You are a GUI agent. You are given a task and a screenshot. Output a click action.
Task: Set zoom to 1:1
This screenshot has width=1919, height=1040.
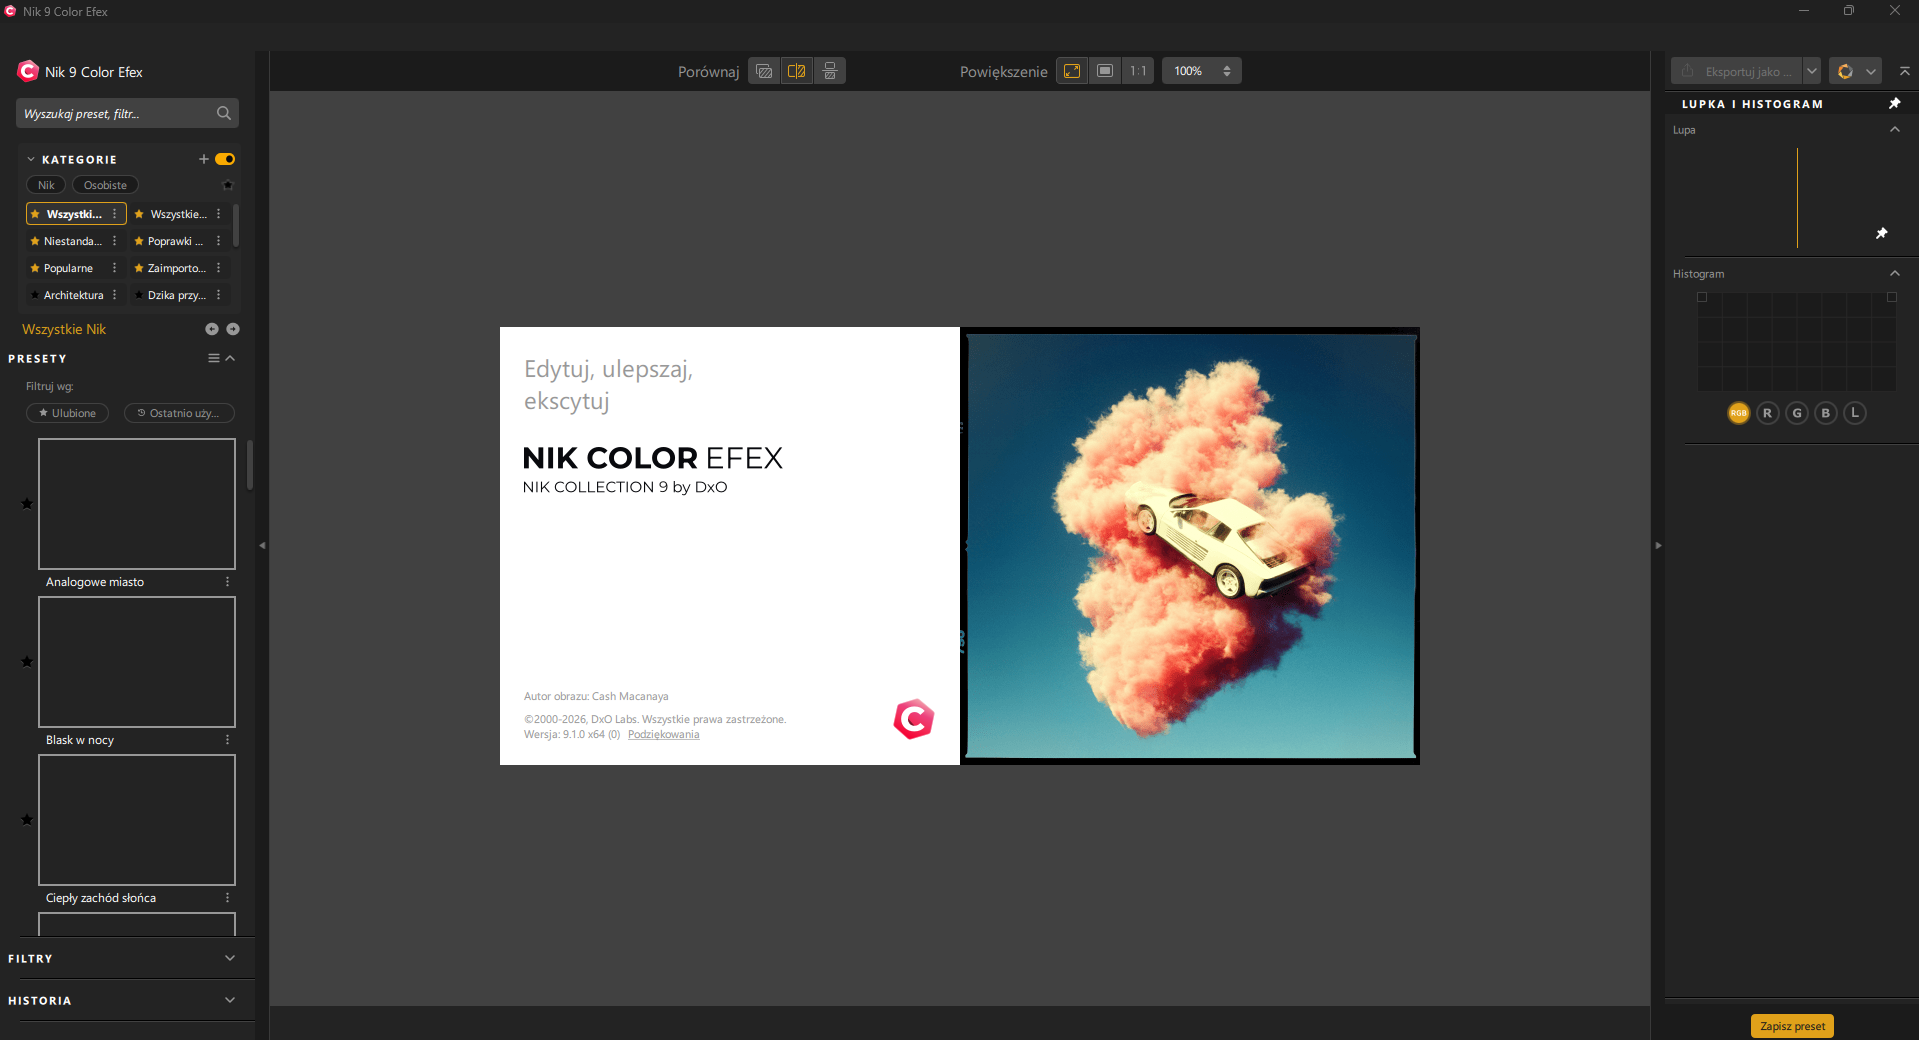[1138, 71]
